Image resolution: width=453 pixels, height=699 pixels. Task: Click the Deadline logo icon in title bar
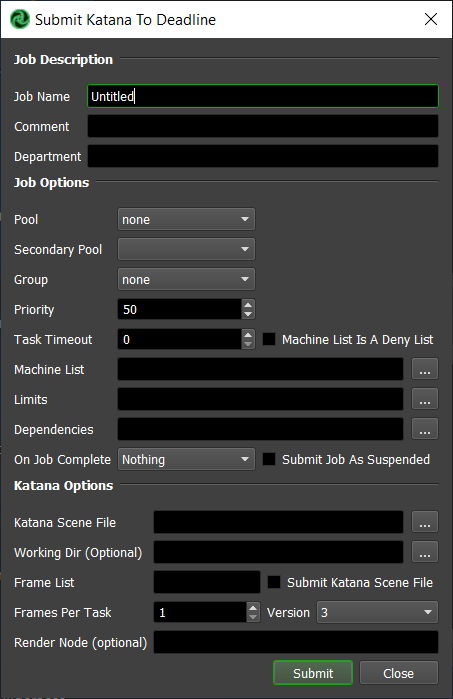pos(20,20)
